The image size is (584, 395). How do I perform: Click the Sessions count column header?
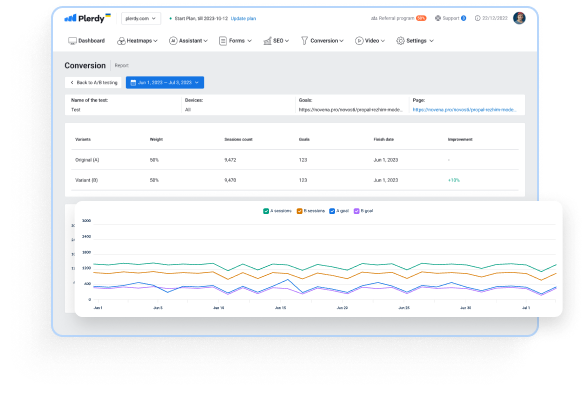[x=238, y=140]
